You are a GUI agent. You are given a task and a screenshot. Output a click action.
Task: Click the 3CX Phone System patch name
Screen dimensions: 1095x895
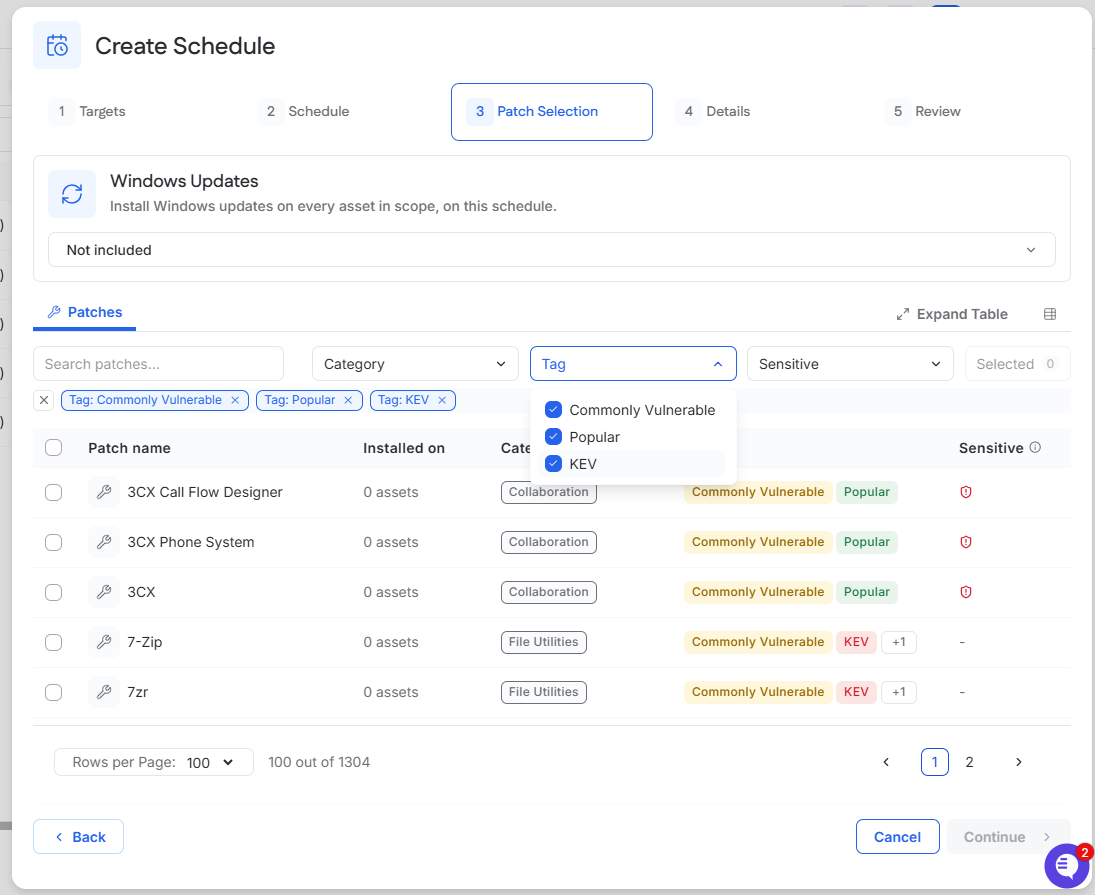click(x=191, y=542)
